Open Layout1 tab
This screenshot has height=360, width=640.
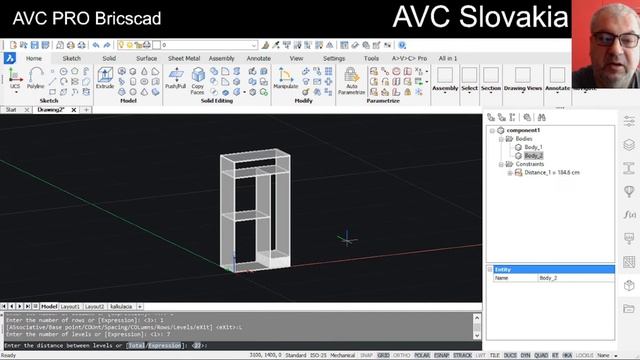click(70, 307)
